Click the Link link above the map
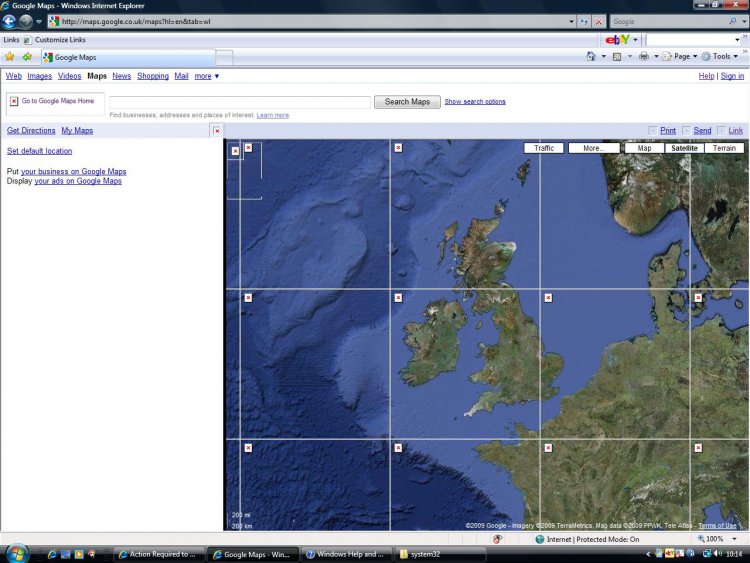Screen dimensions: 750x563 tap(736, 131)
